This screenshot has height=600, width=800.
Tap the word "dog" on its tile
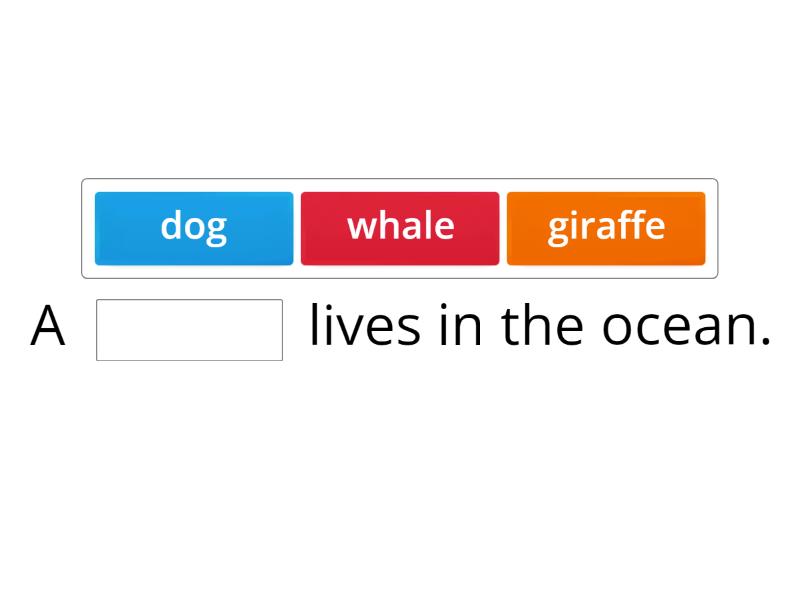pos(194,226)
